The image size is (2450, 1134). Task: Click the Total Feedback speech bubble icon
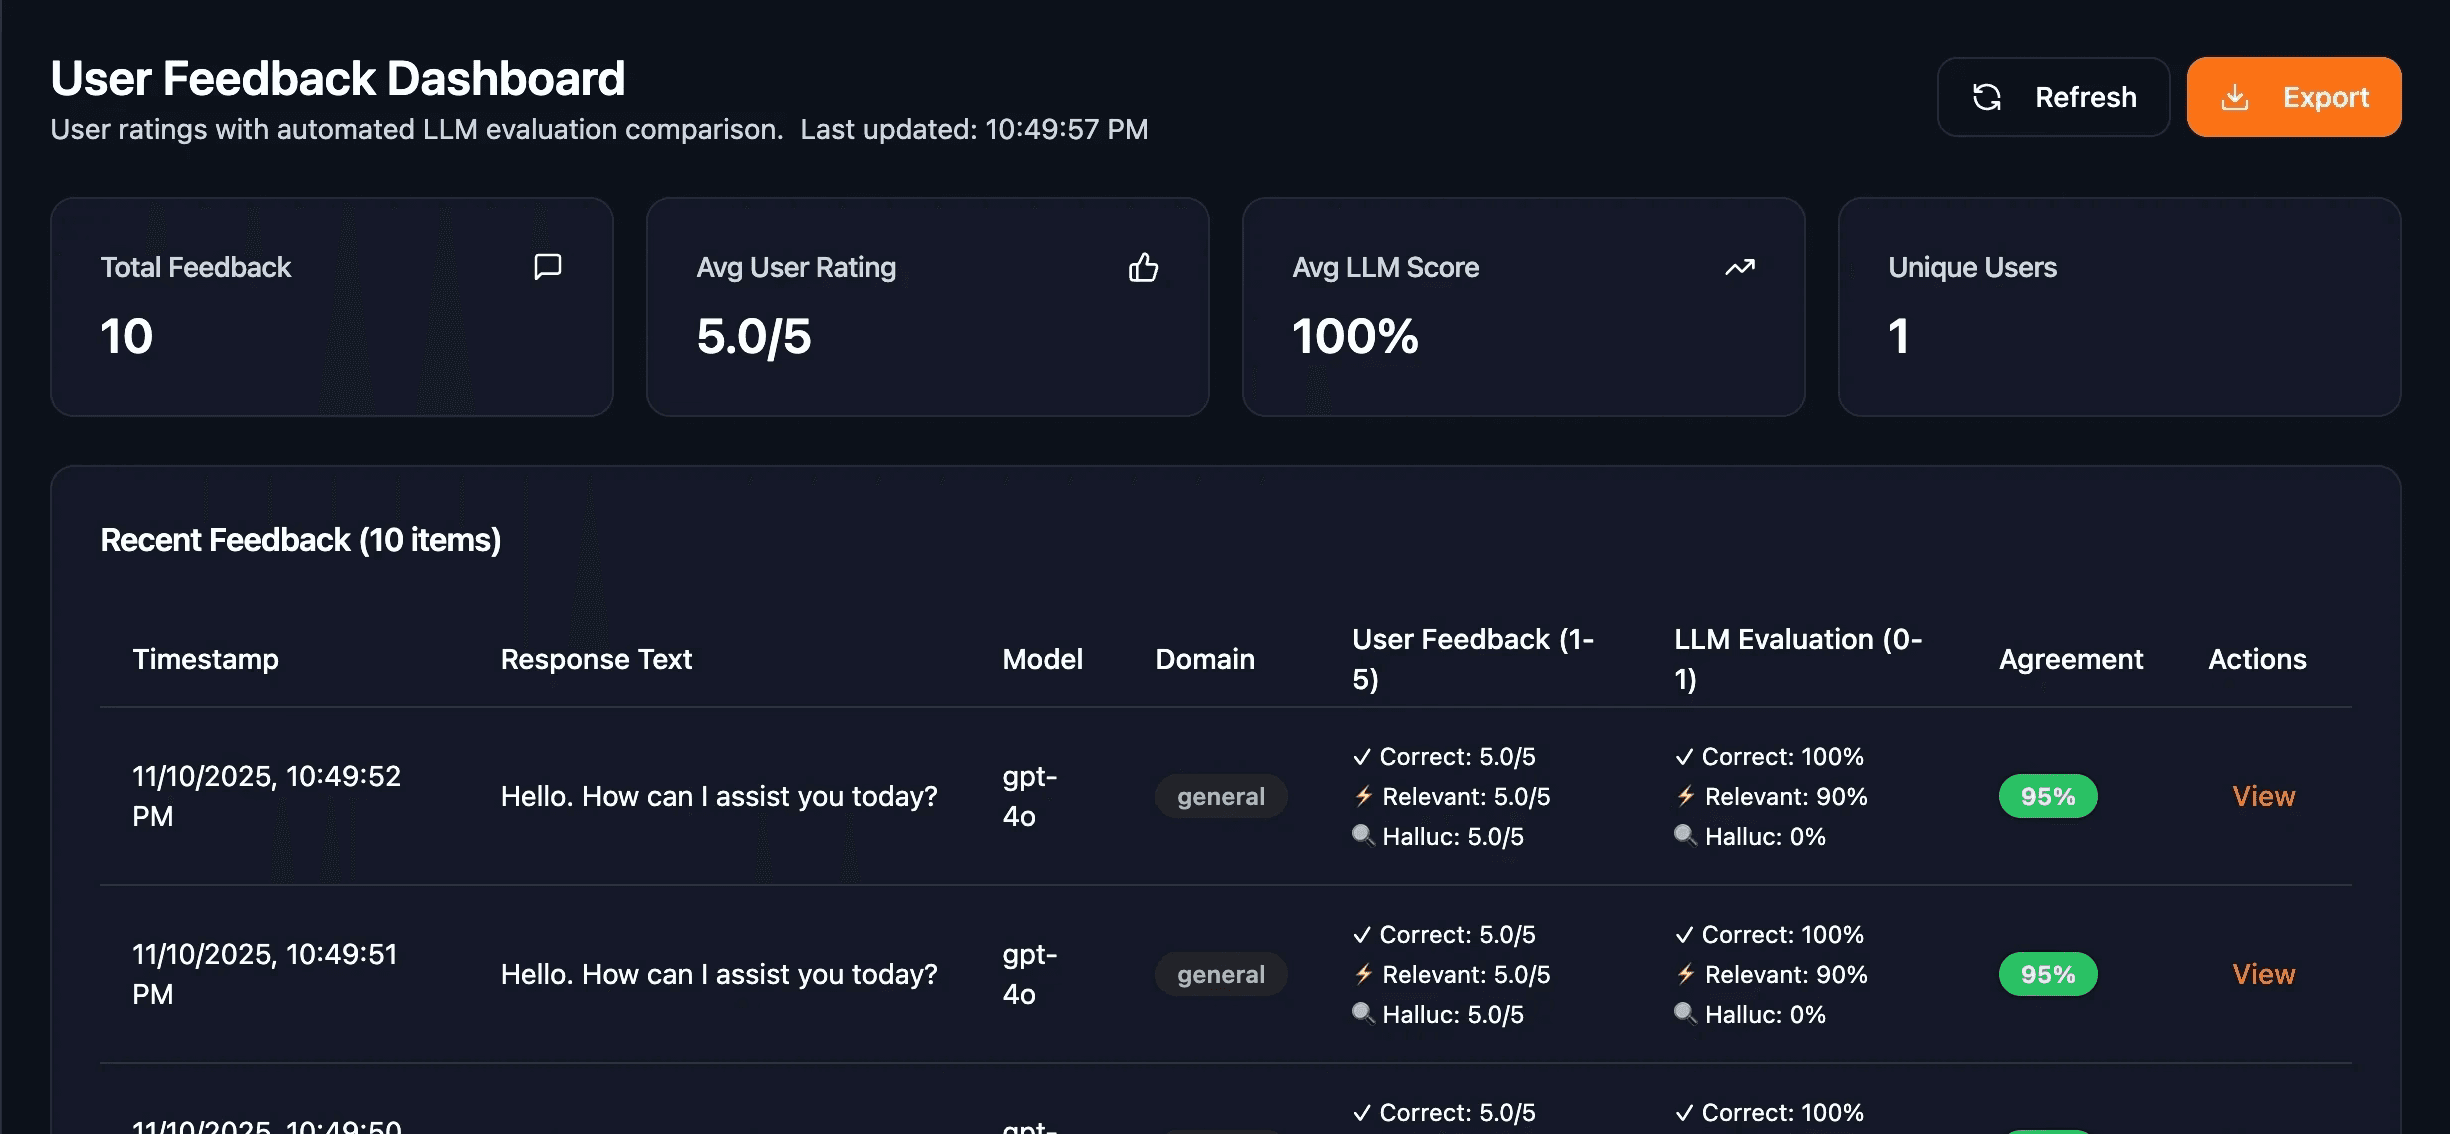(547, 267)
